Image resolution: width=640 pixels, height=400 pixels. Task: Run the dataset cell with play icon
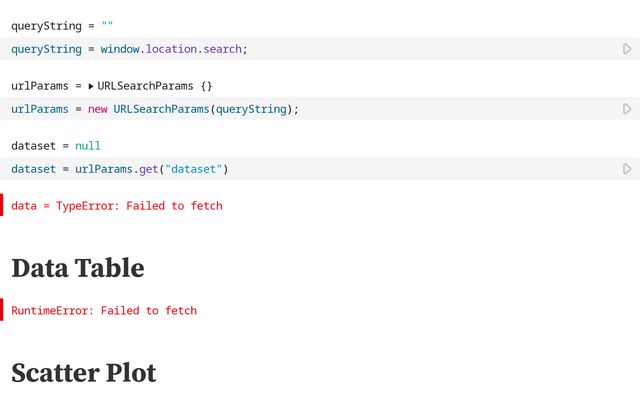tap(627, 169)
